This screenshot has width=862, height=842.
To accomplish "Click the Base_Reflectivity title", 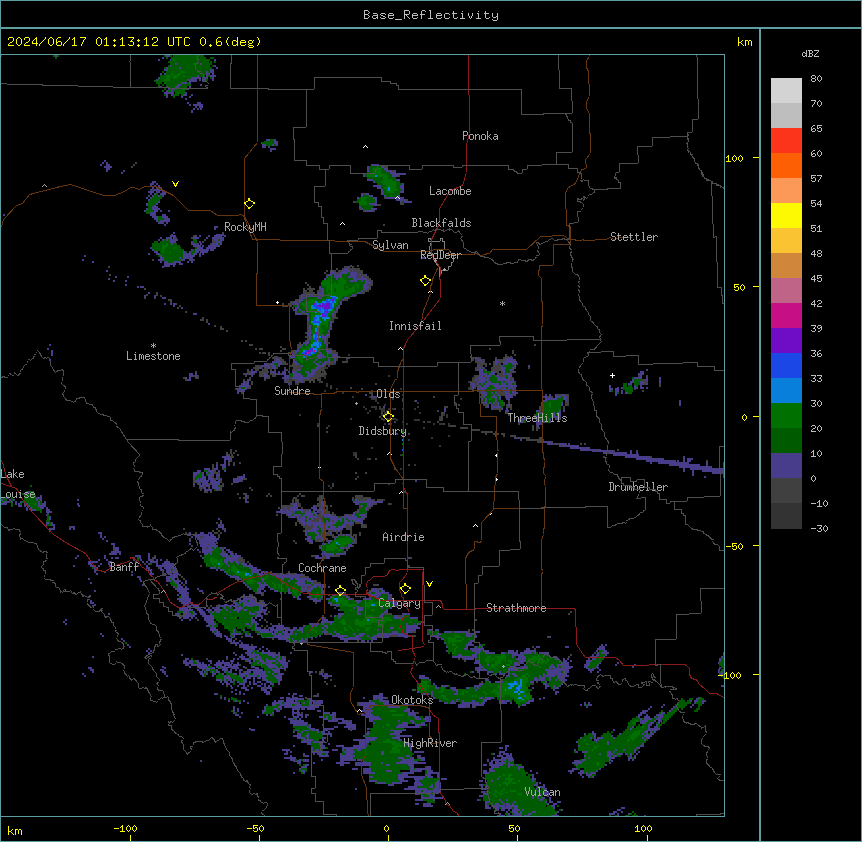I will (431, 15).
